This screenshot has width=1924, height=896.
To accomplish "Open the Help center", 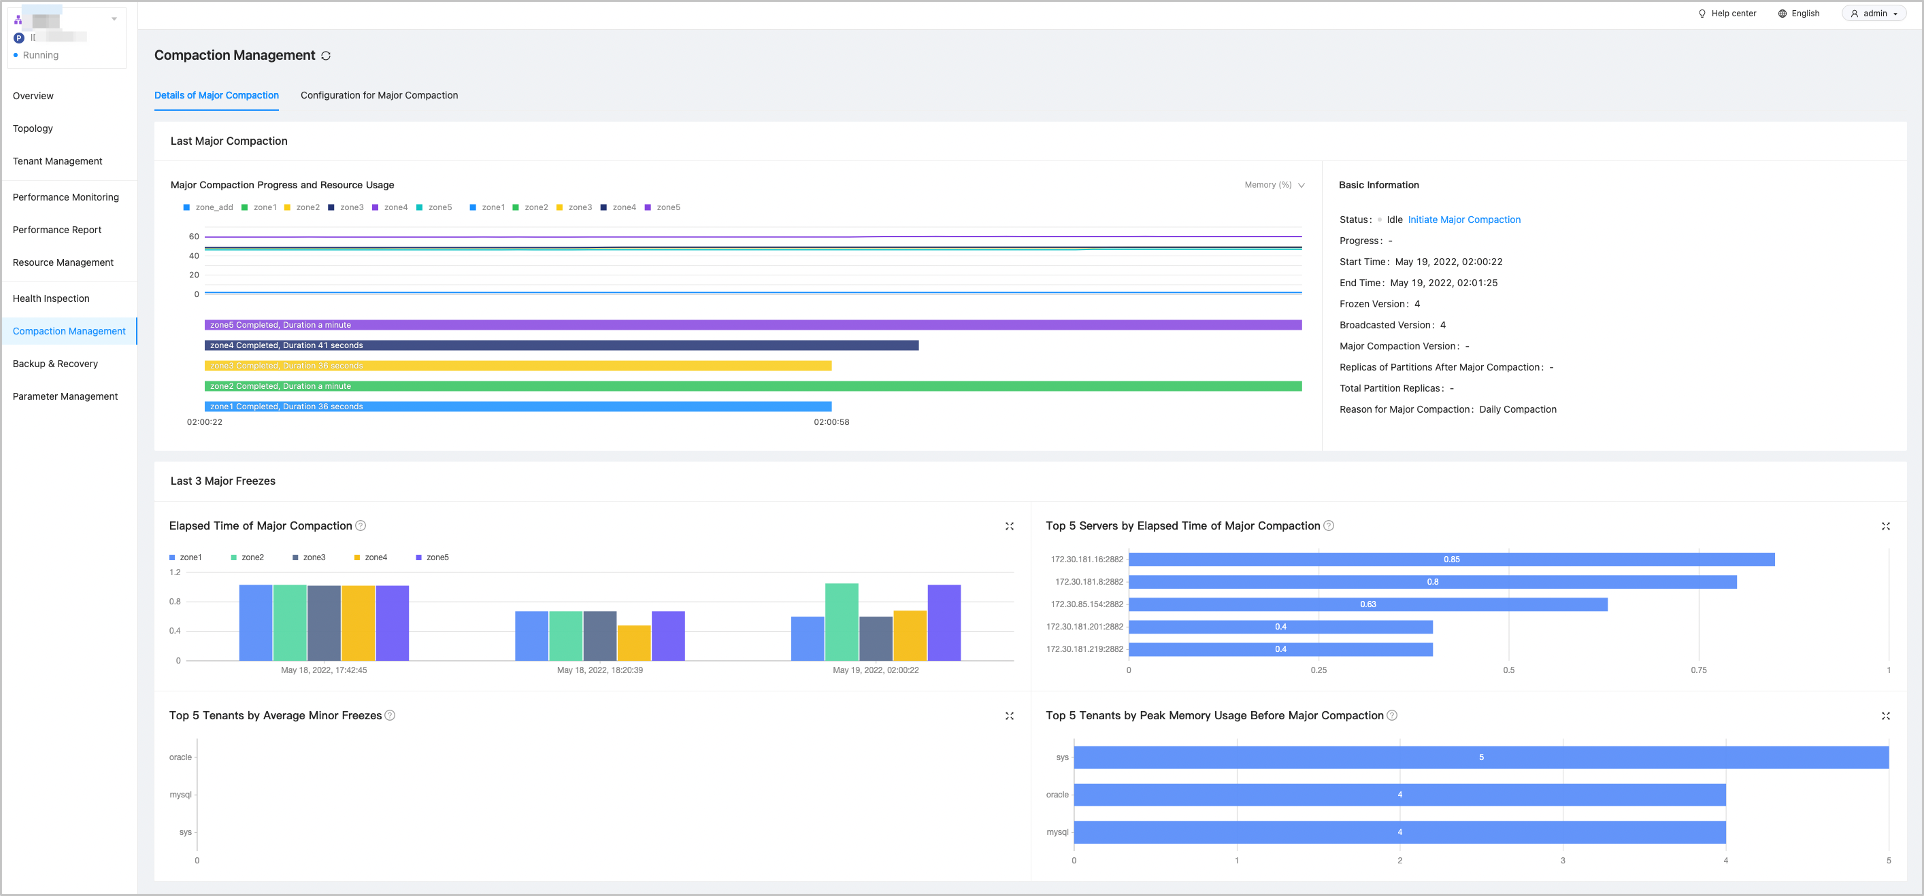I will click(1727, 14).
